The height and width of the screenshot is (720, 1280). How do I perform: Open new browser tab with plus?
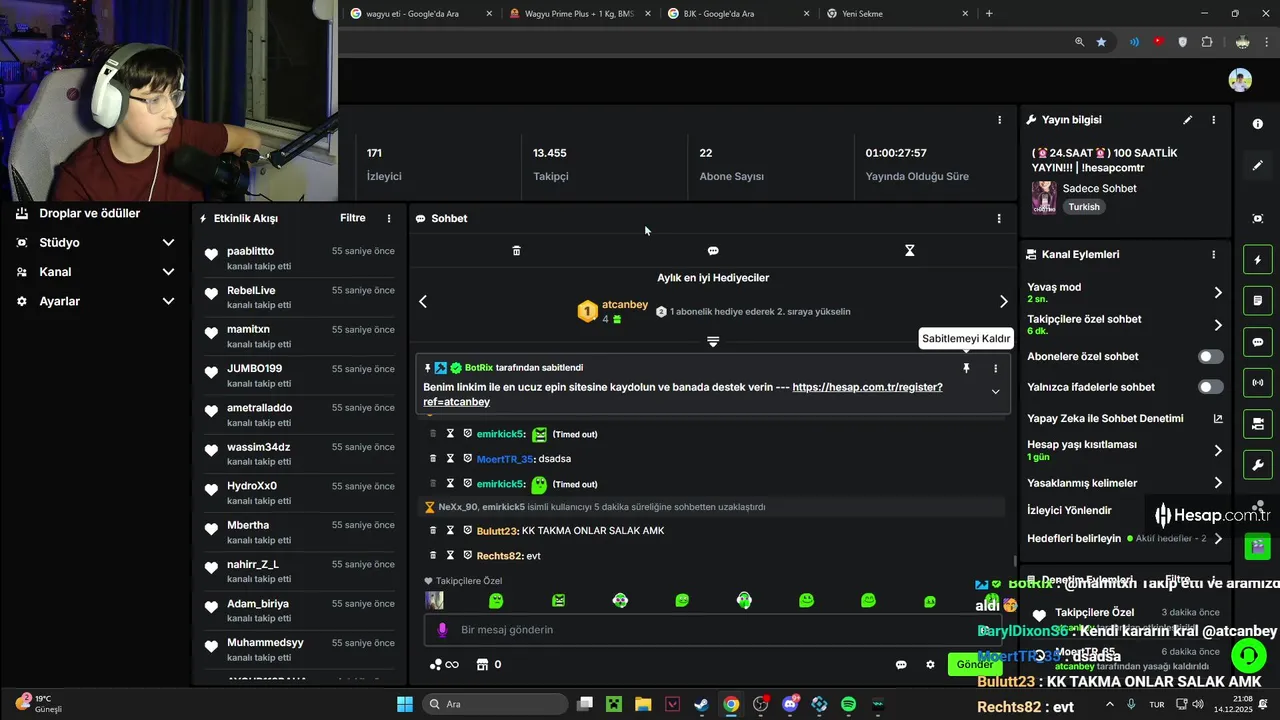(x=989, y=14)
